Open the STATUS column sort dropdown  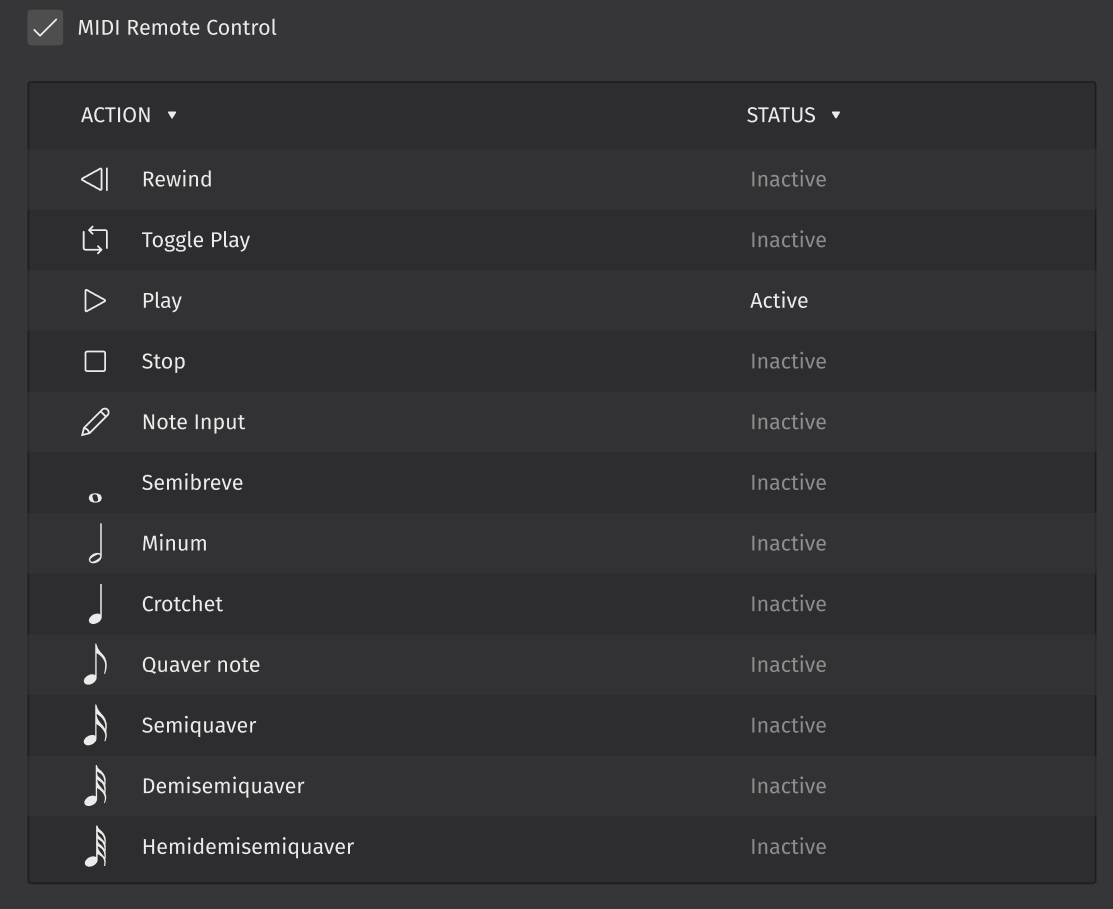(x=835, y=115)
